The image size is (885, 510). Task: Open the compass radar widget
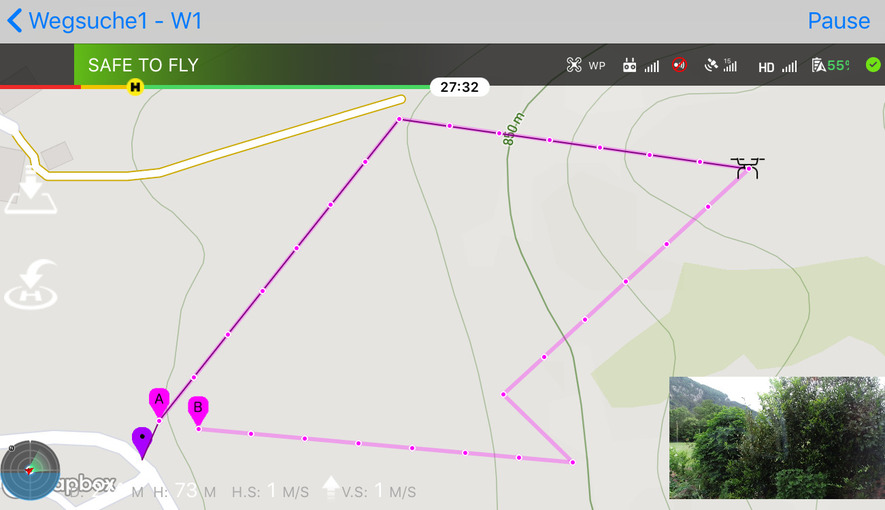(x=29, y=470)
